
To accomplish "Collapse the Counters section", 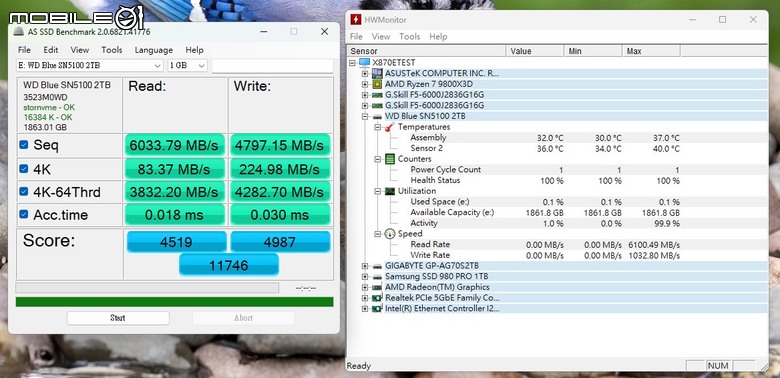I will (x=378, y=159).
